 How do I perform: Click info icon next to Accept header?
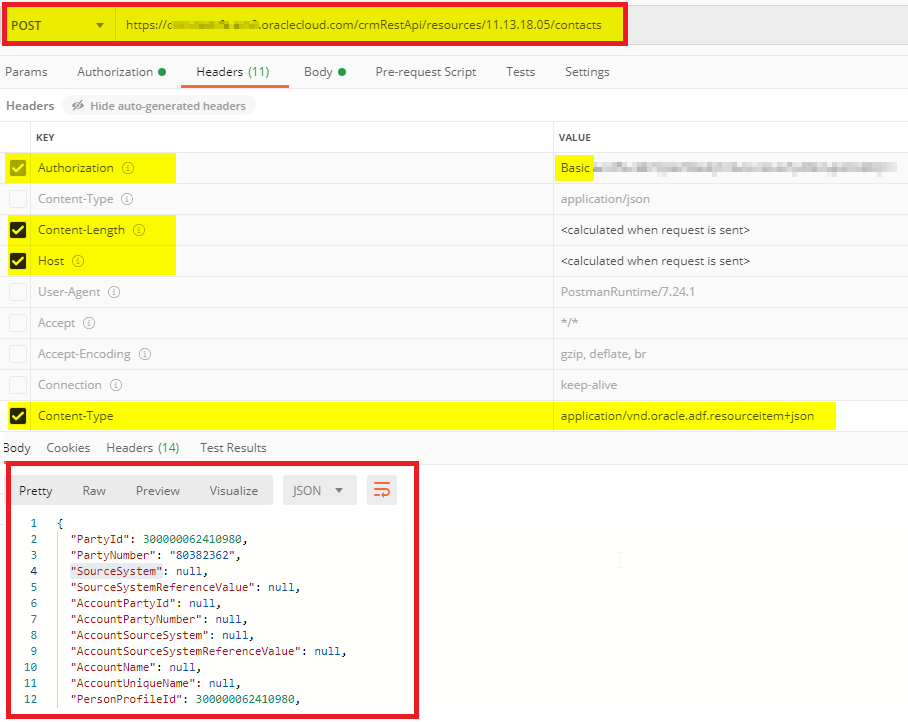(89, 323)
